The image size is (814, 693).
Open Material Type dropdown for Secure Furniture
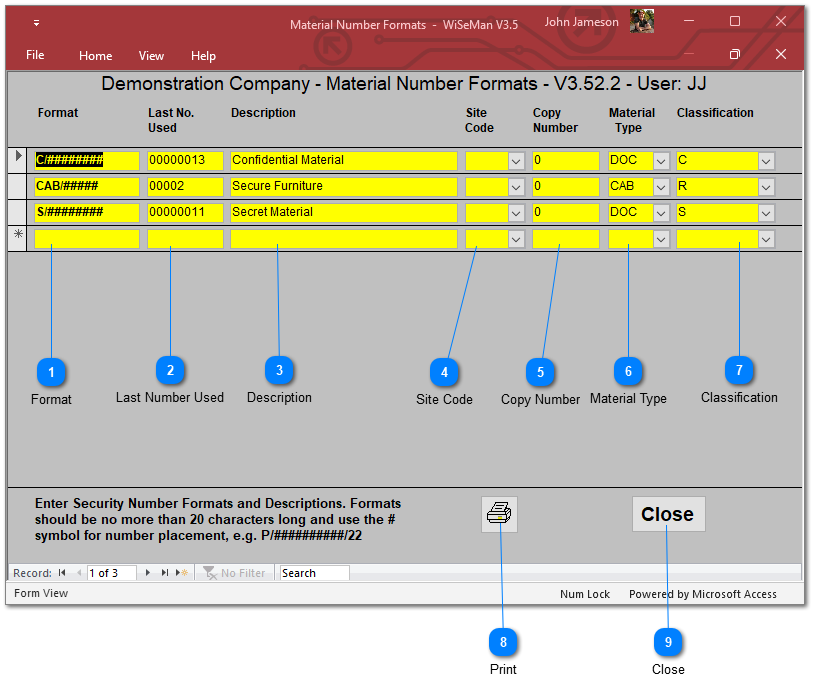click(661, 187)
